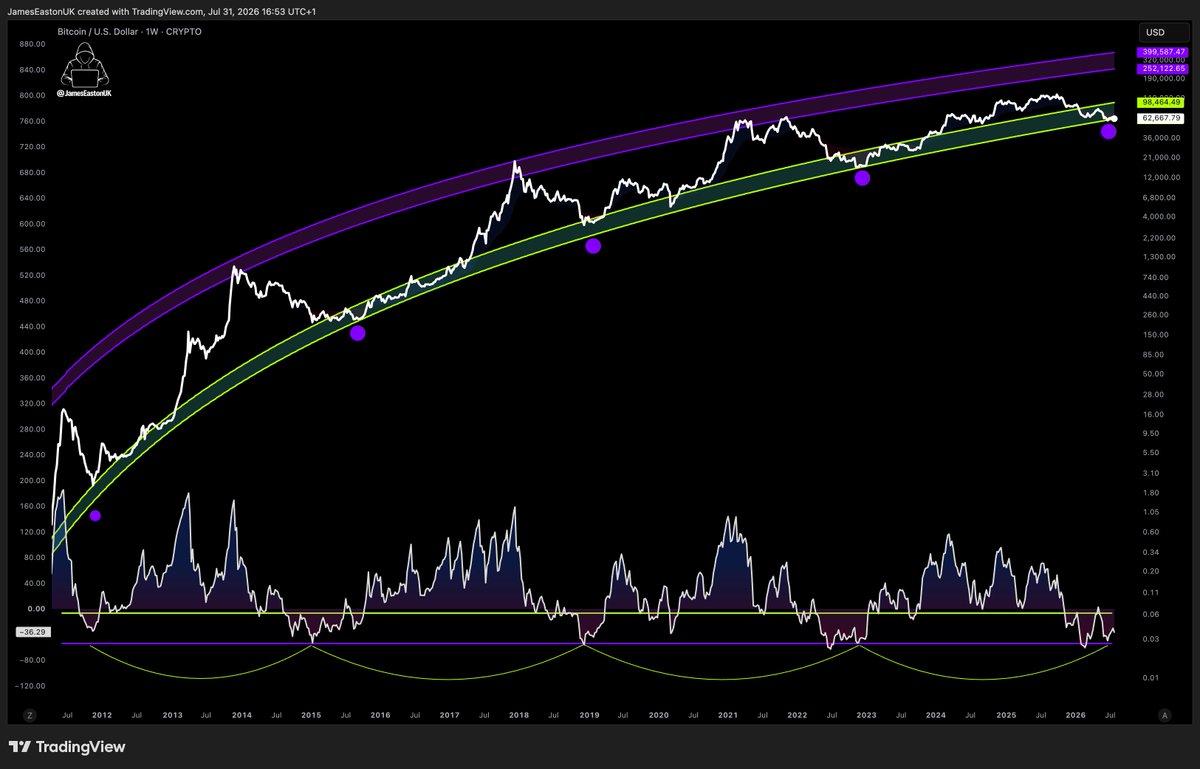
Task: Click the 2023 label on the time axis
Action: (x=866, y=716)
